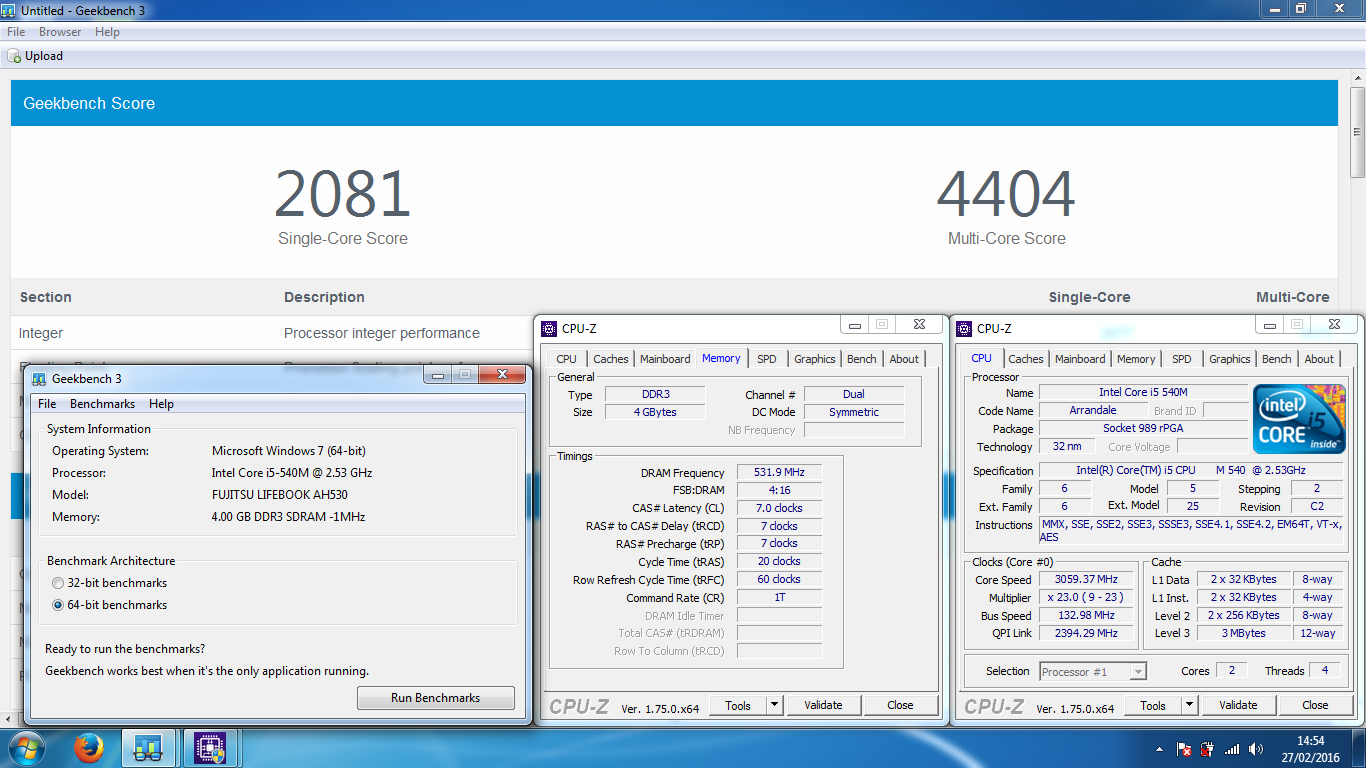Open the Action Center flag icon
Screen dimensions: 1366x768
(x=1183, y=749)
